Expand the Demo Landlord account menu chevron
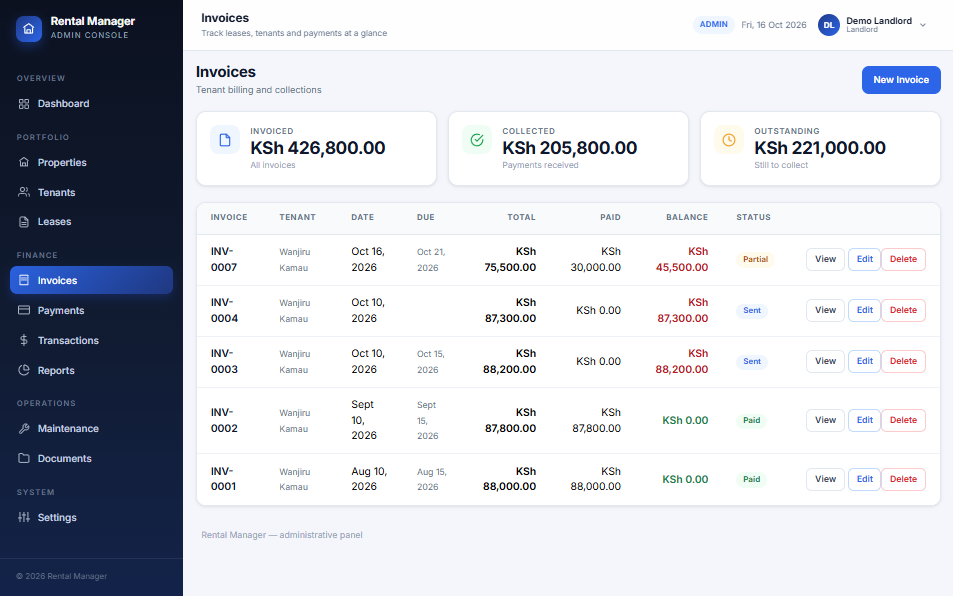Screen dimensions: 953x596 [923, 25]
